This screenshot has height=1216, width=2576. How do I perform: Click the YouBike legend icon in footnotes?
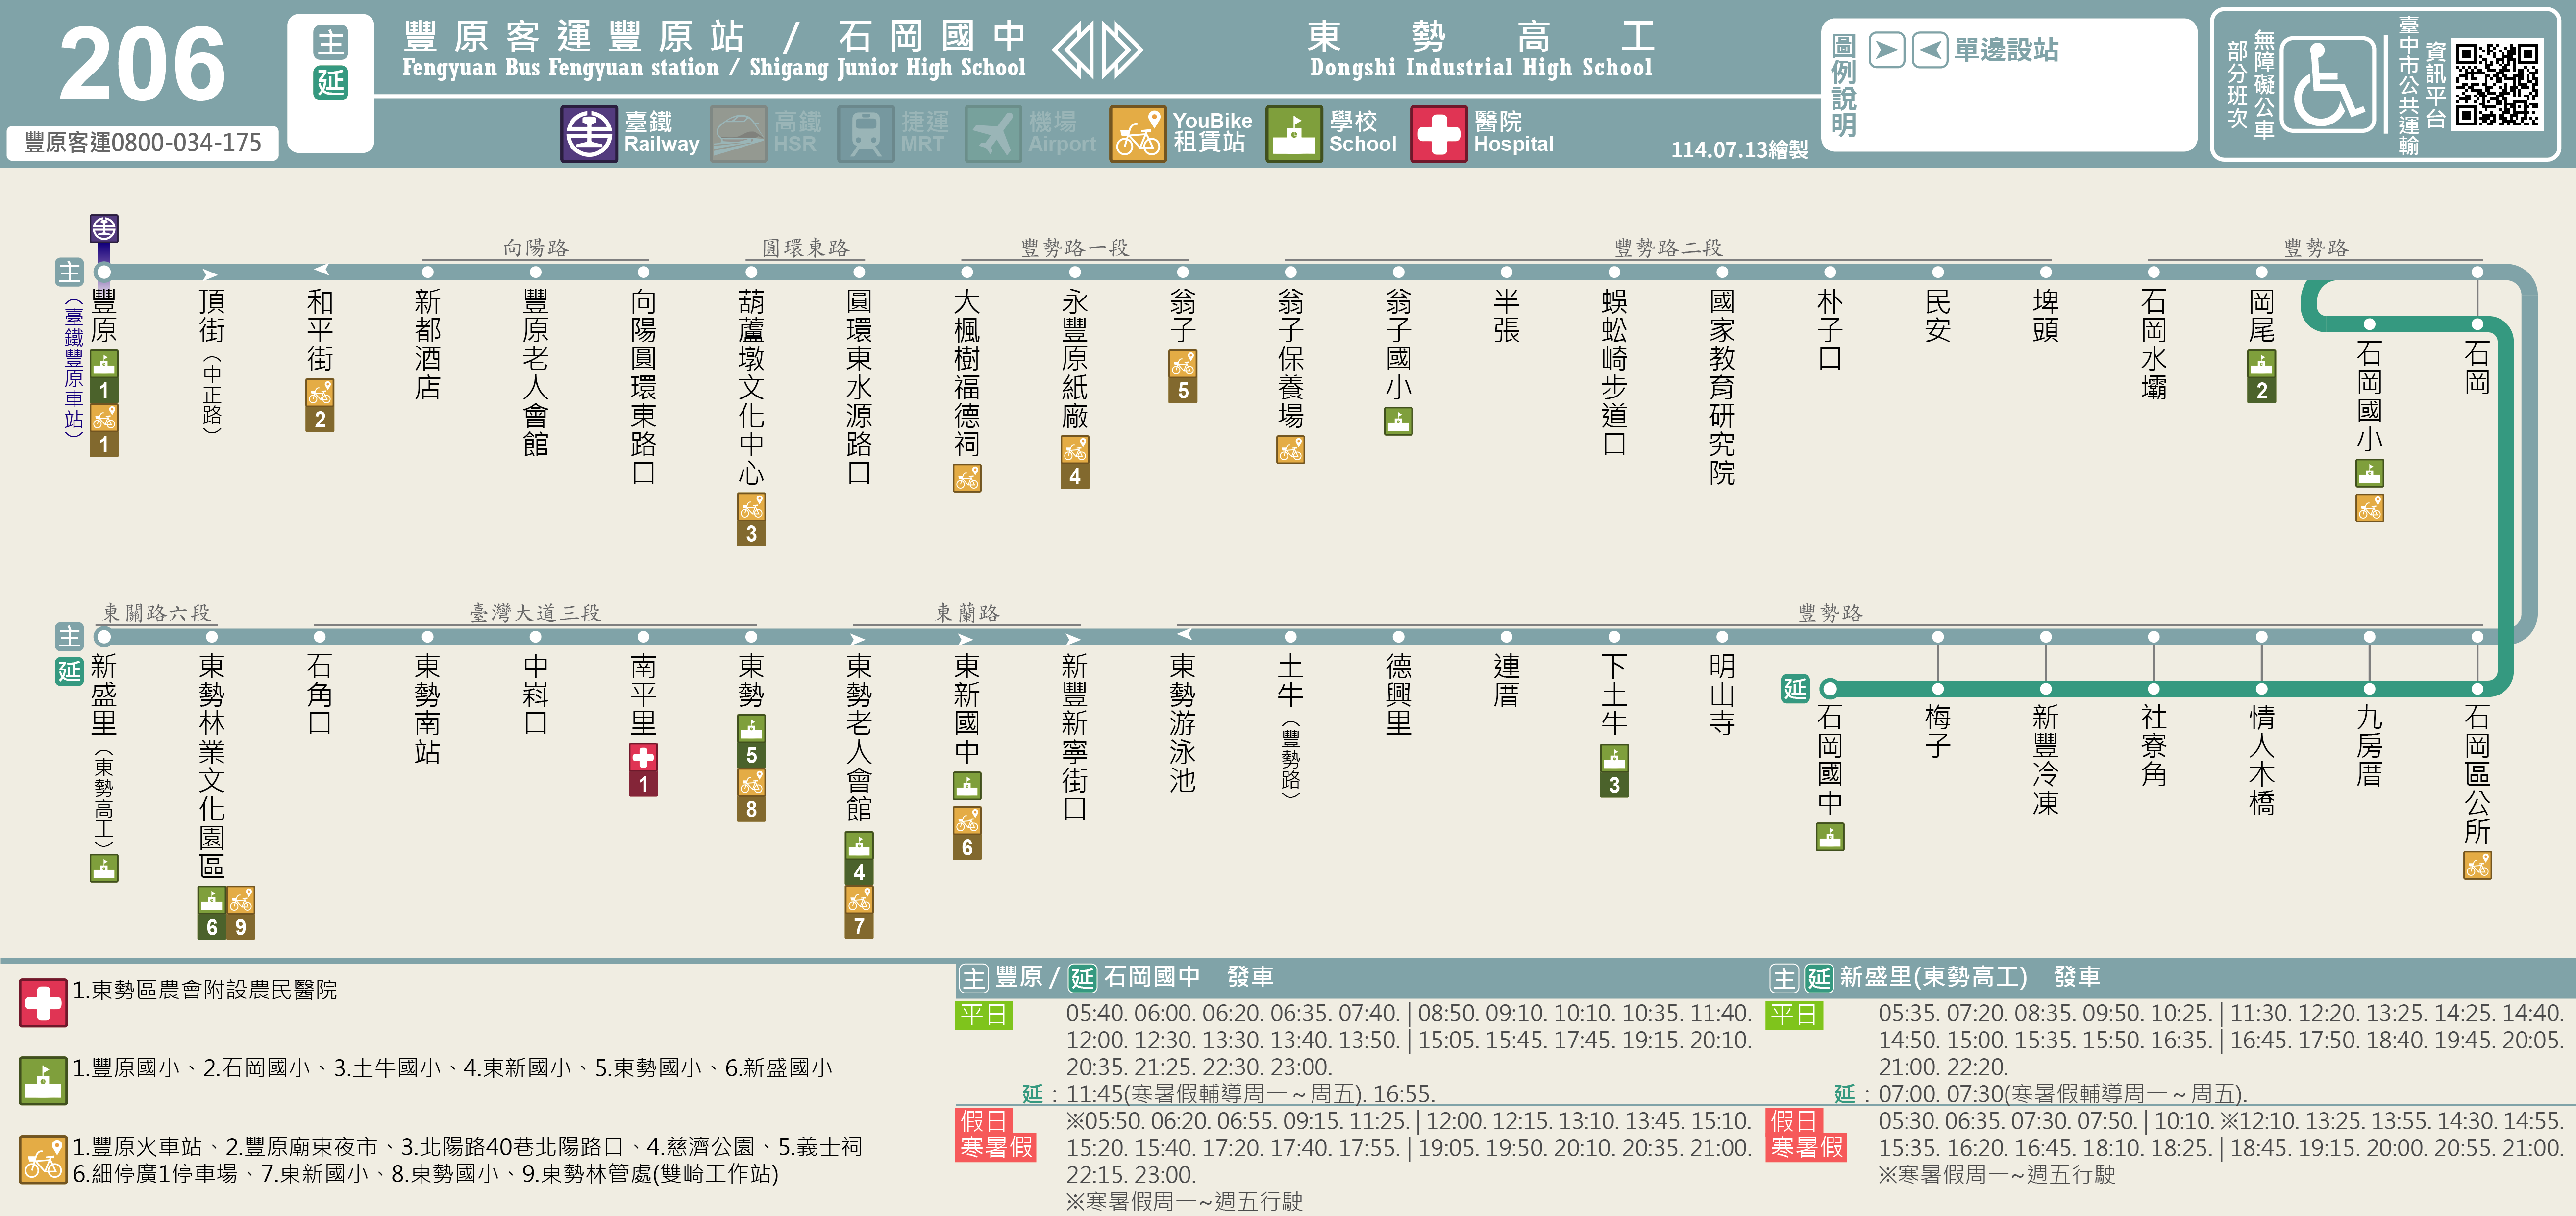point(43,1160)
